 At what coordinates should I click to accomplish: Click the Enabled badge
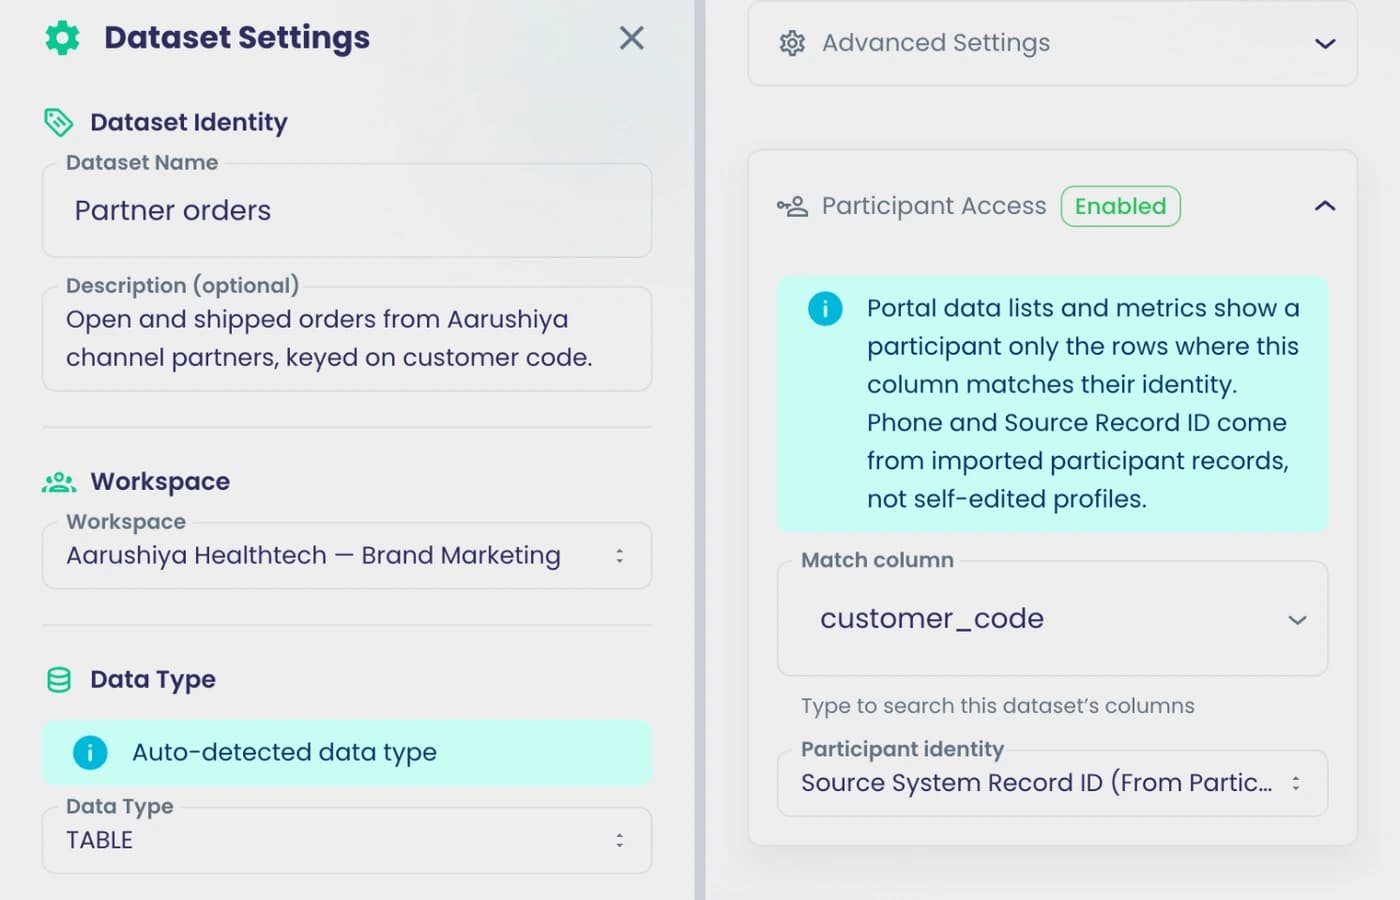coord(1120,206)
